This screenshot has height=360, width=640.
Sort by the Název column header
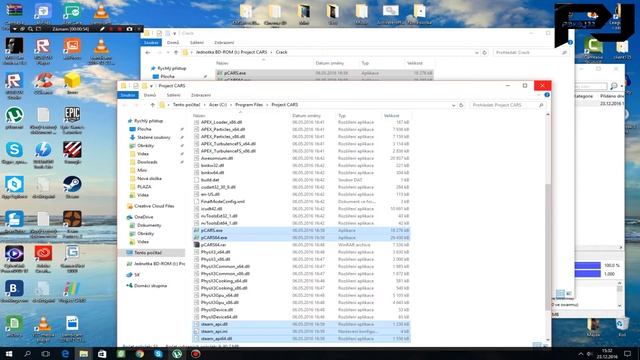click(199, 116)
